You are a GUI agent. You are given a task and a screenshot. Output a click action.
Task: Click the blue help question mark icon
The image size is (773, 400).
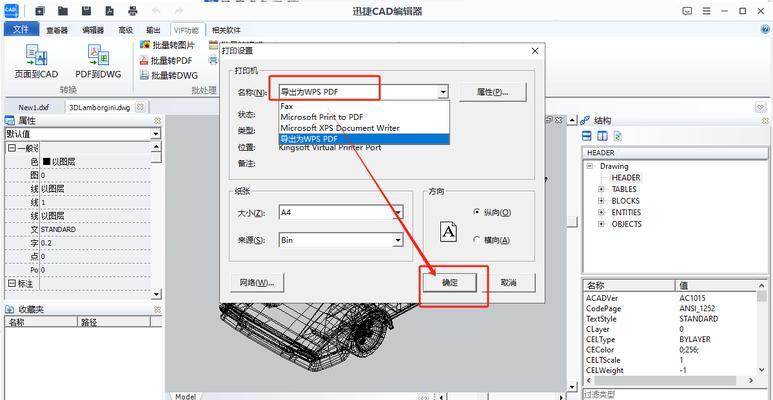tap(766, 30)
